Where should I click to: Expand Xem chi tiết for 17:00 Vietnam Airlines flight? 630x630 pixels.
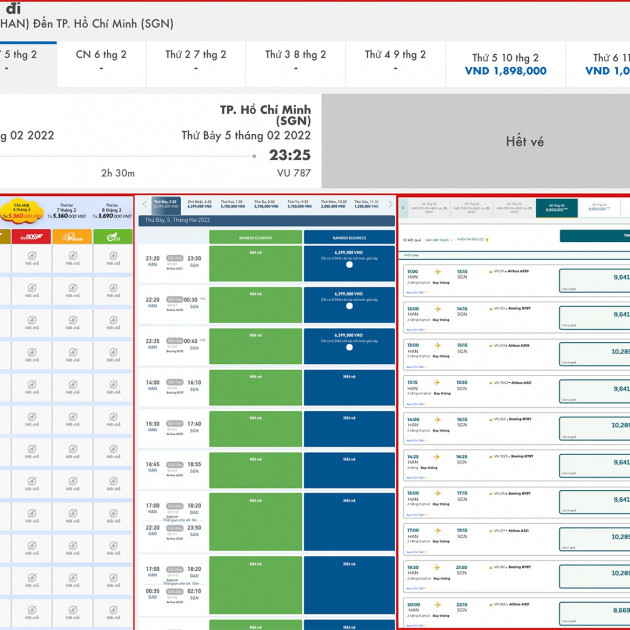coord(416,552)
